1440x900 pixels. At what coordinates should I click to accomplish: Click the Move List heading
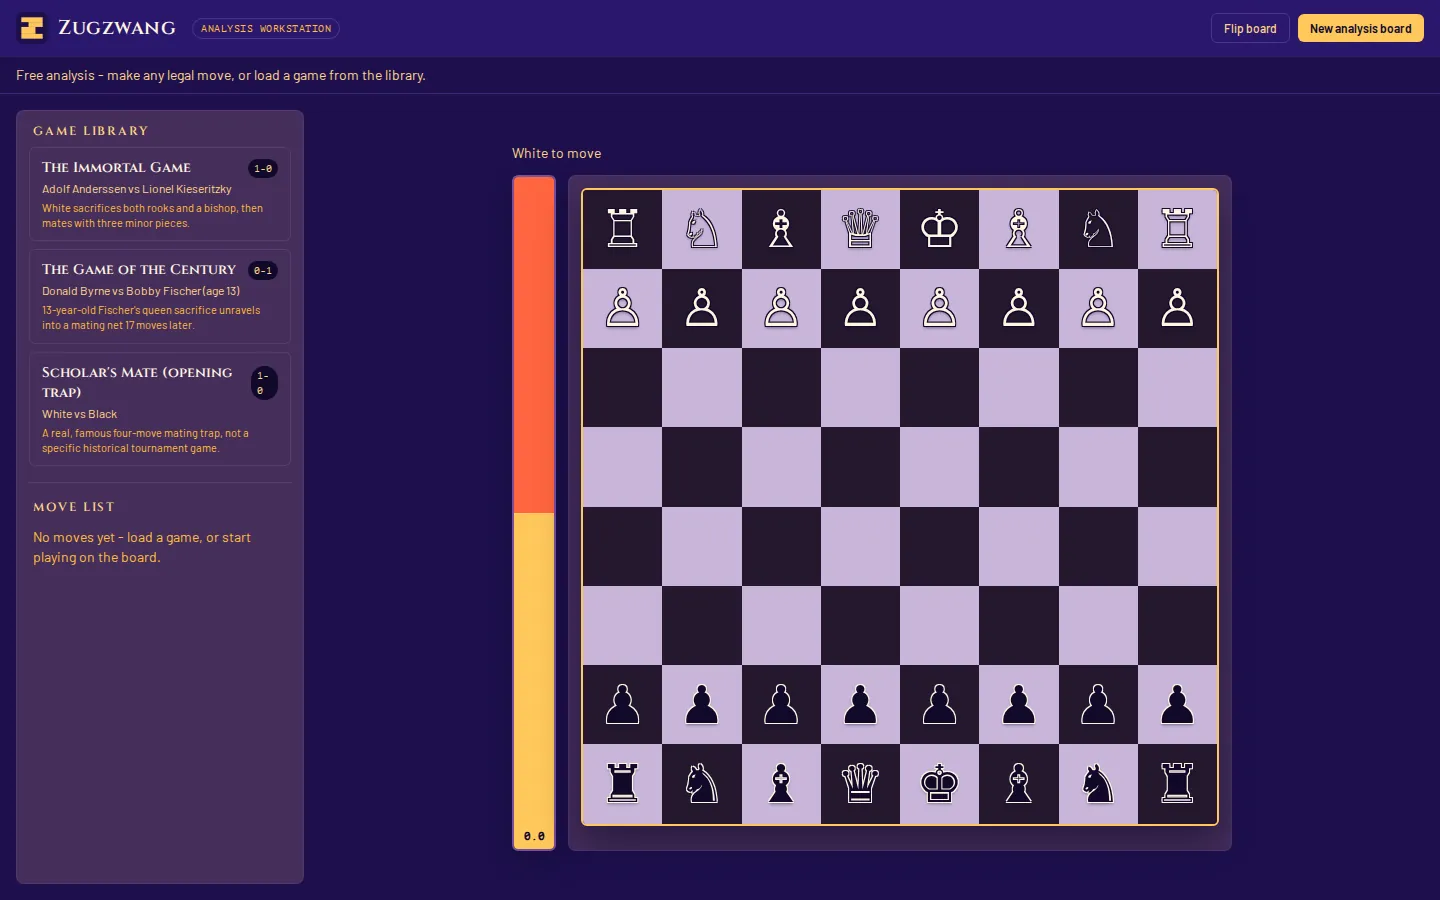click(74, 507)
